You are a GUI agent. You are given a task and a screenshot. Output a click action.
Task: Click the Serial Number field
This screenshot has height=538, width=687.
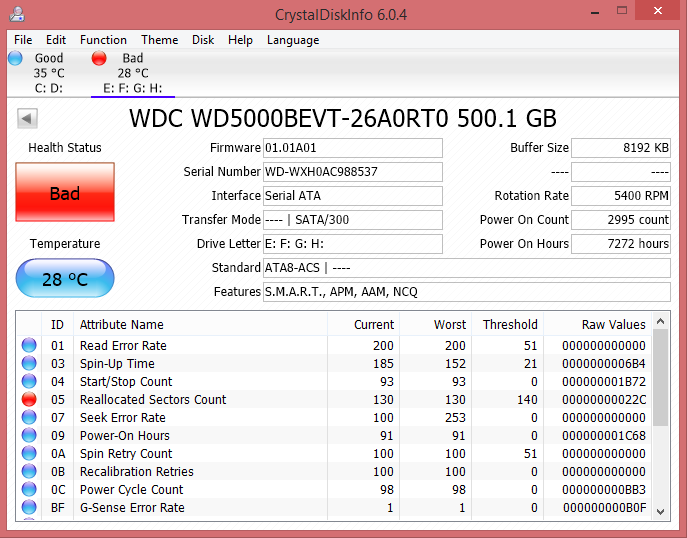[353, 172]
